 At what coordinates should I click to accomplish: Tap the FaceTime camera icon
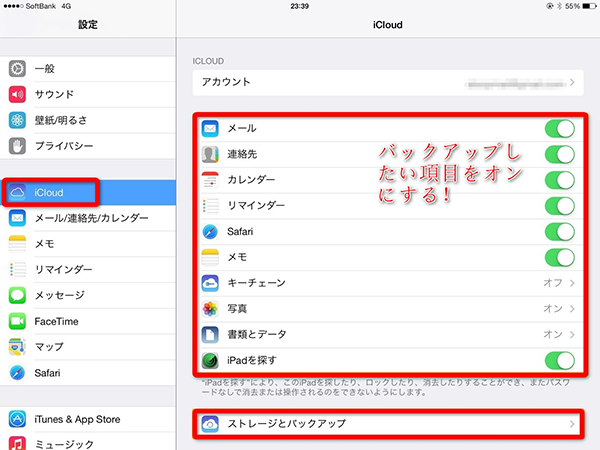point(17,321)
